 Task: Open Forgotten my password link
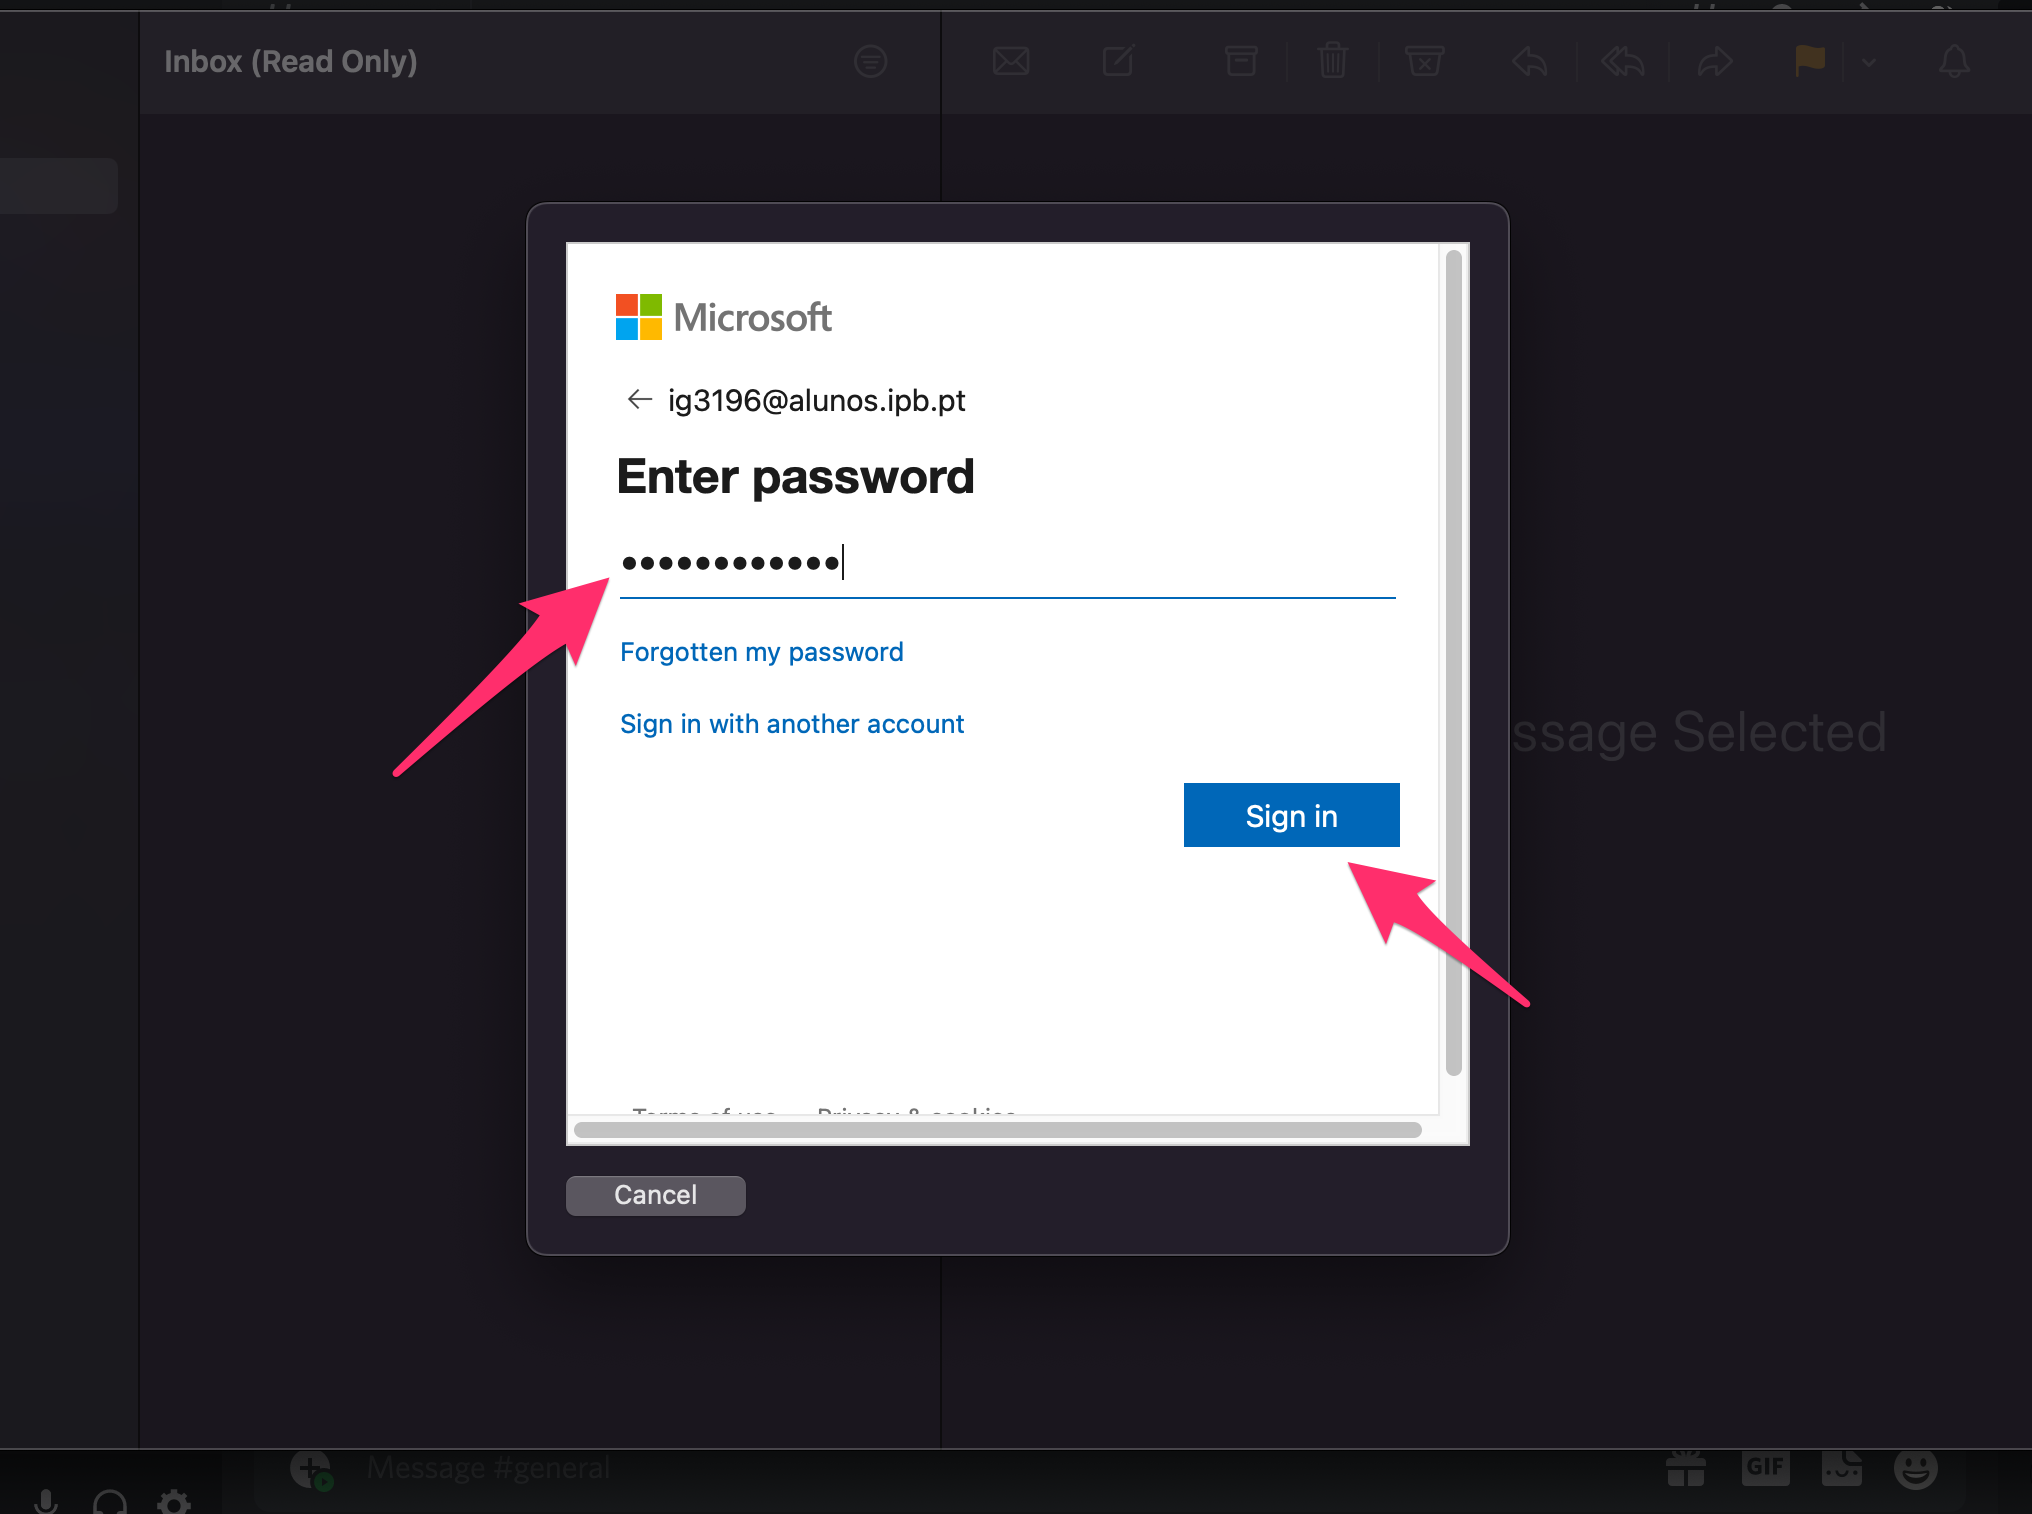(761, 652)
